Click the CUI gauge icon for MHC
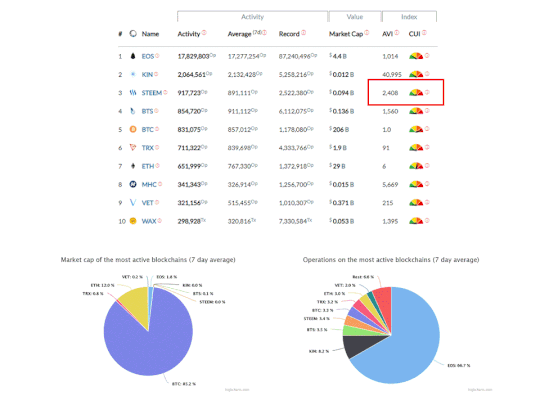The image size is (540, 405). pyautogui.click(x=416, y=184)
